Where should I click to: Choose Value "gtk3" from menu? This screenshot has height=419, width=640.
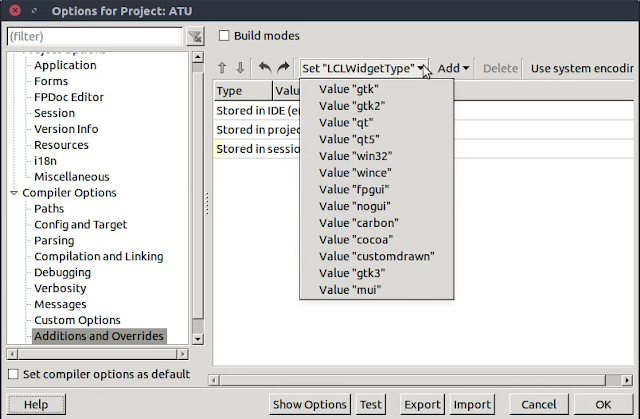[376, 273]
